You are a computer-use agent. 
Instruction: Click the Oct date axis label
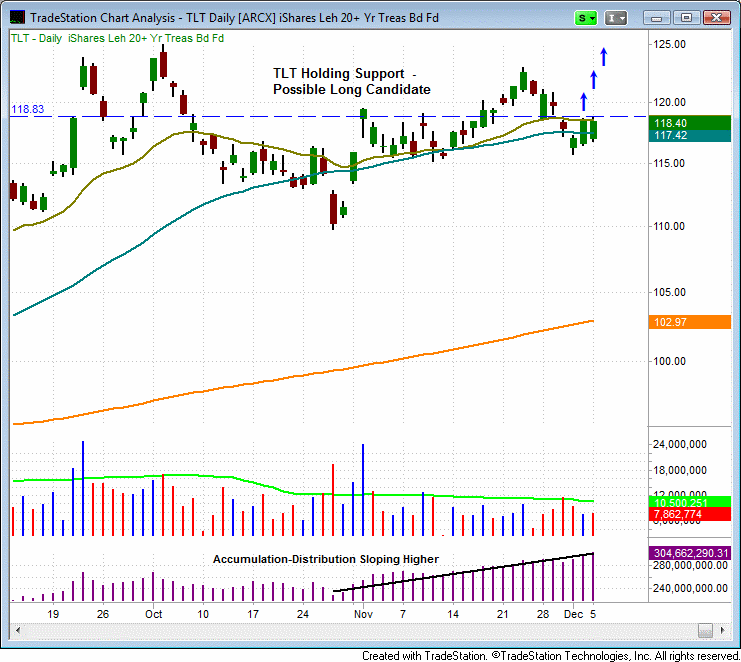(x=154, y=614)
